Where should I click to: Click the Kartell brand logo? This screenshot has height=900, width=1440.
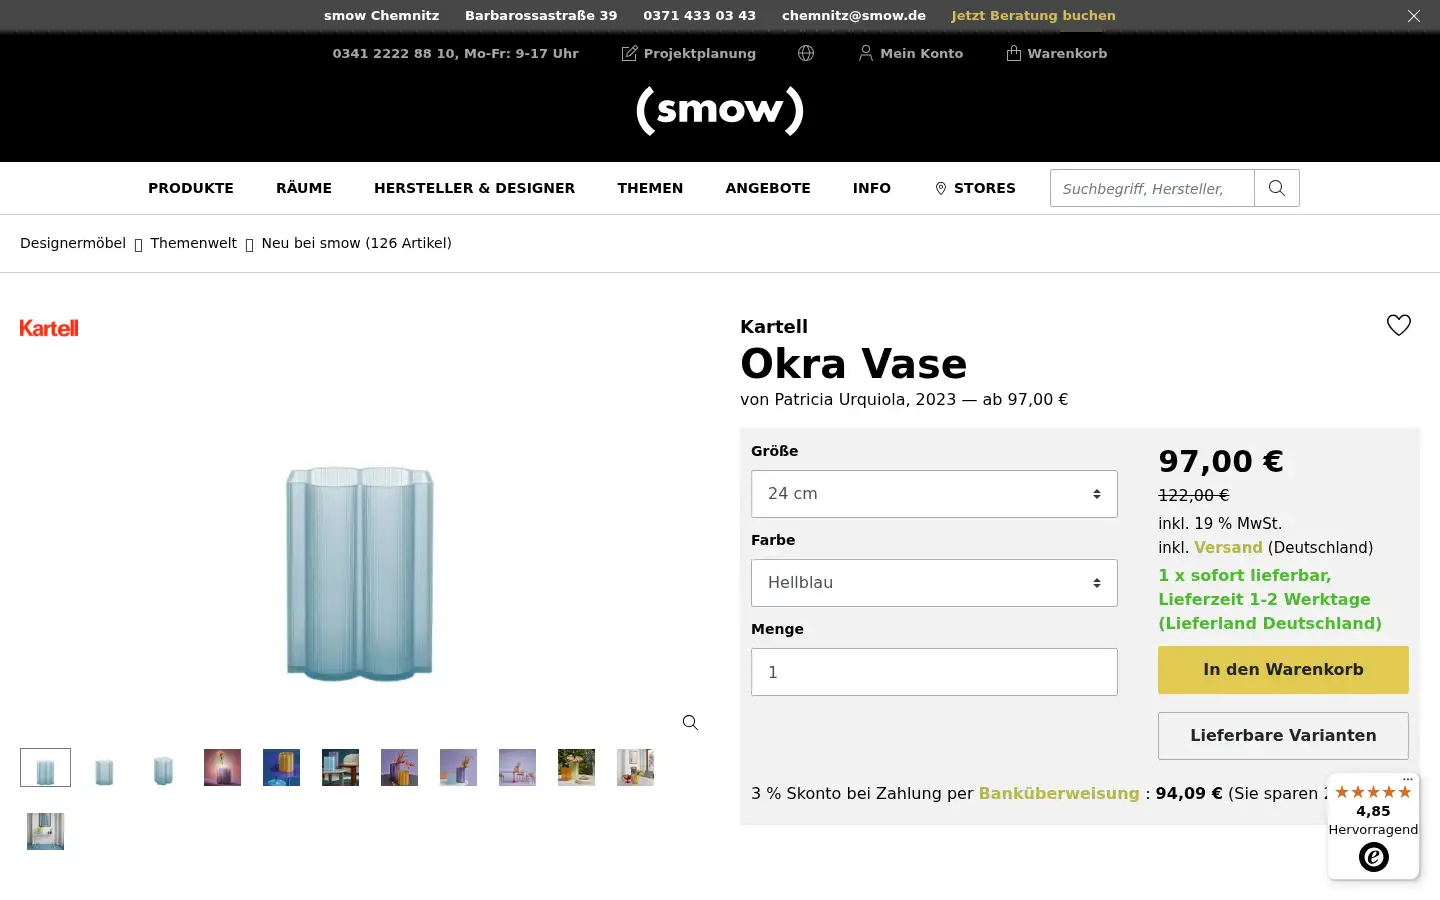[49, 328]
